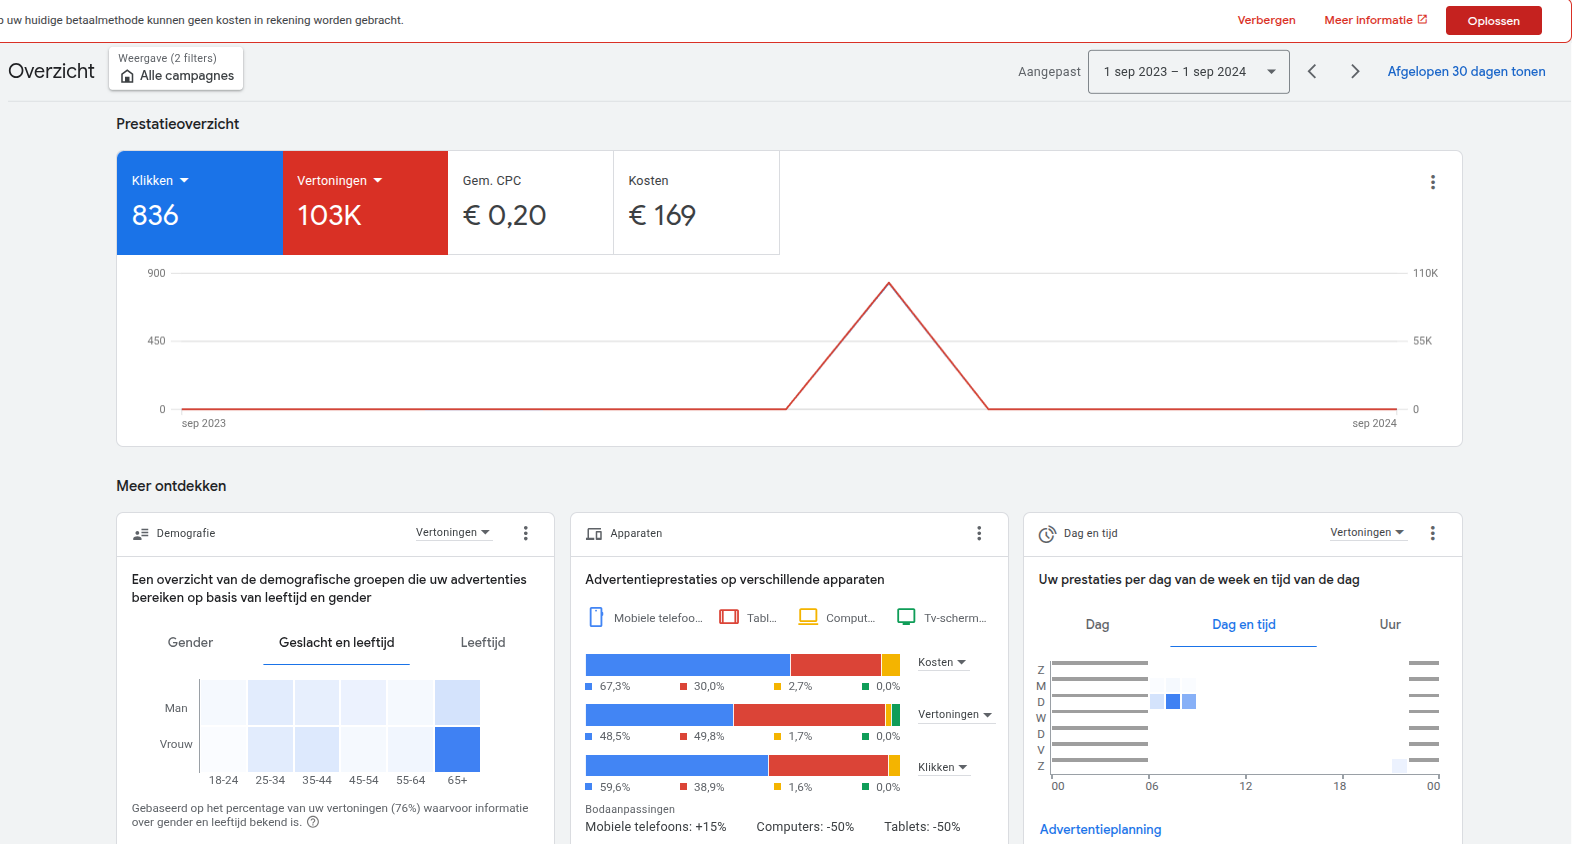The width and height of the screenshot is (1572, 844).
Task: Go to the previous date period arrow
Action: [1312, 71]
